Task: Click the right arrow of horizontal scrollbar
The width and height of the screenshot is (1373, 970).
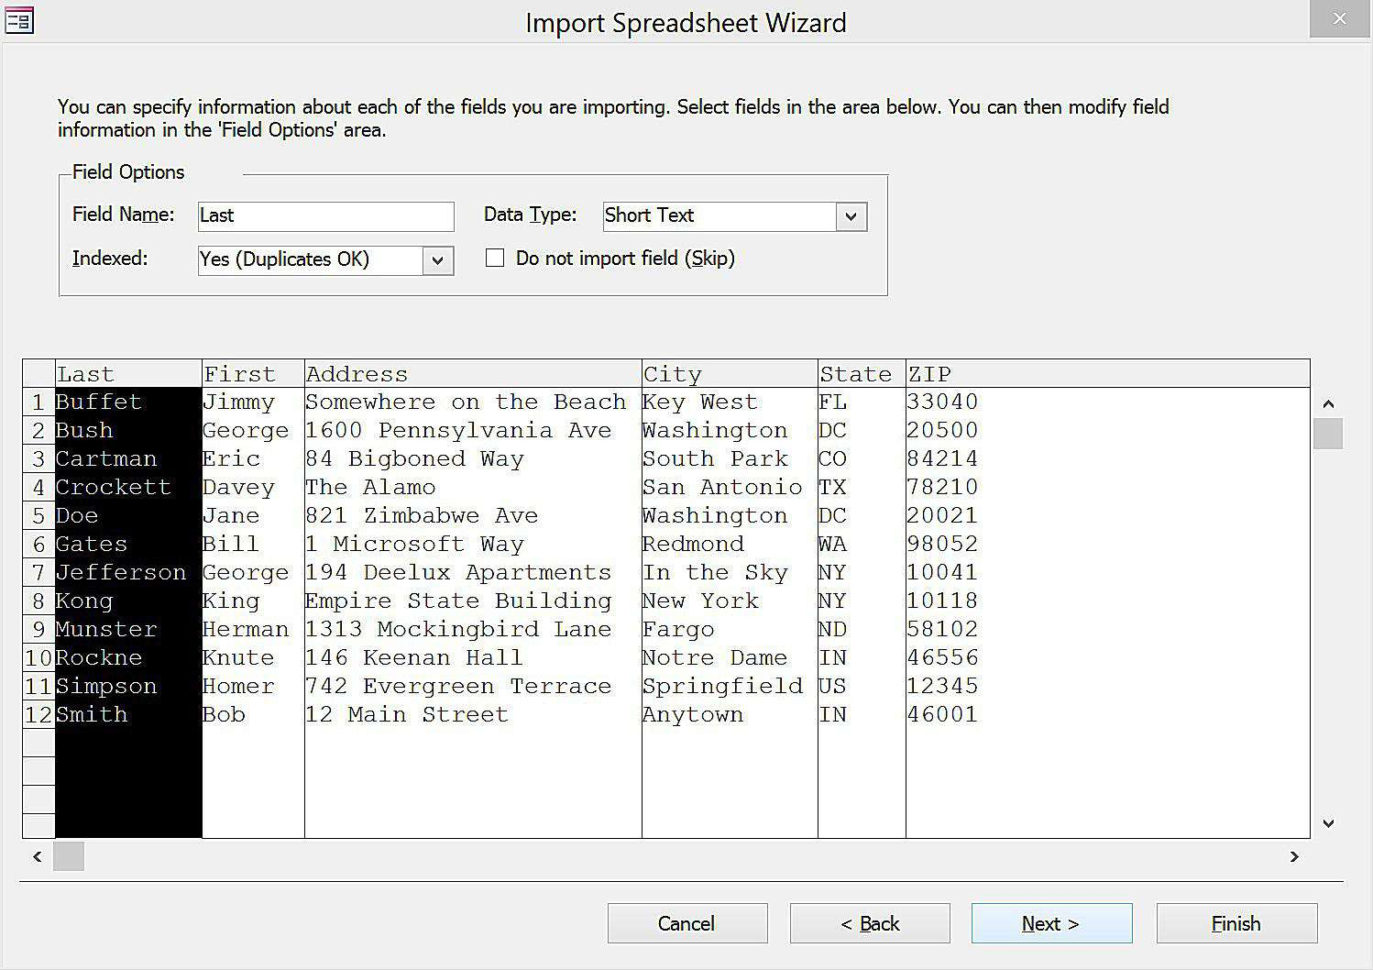Action: coord(1294,857)
